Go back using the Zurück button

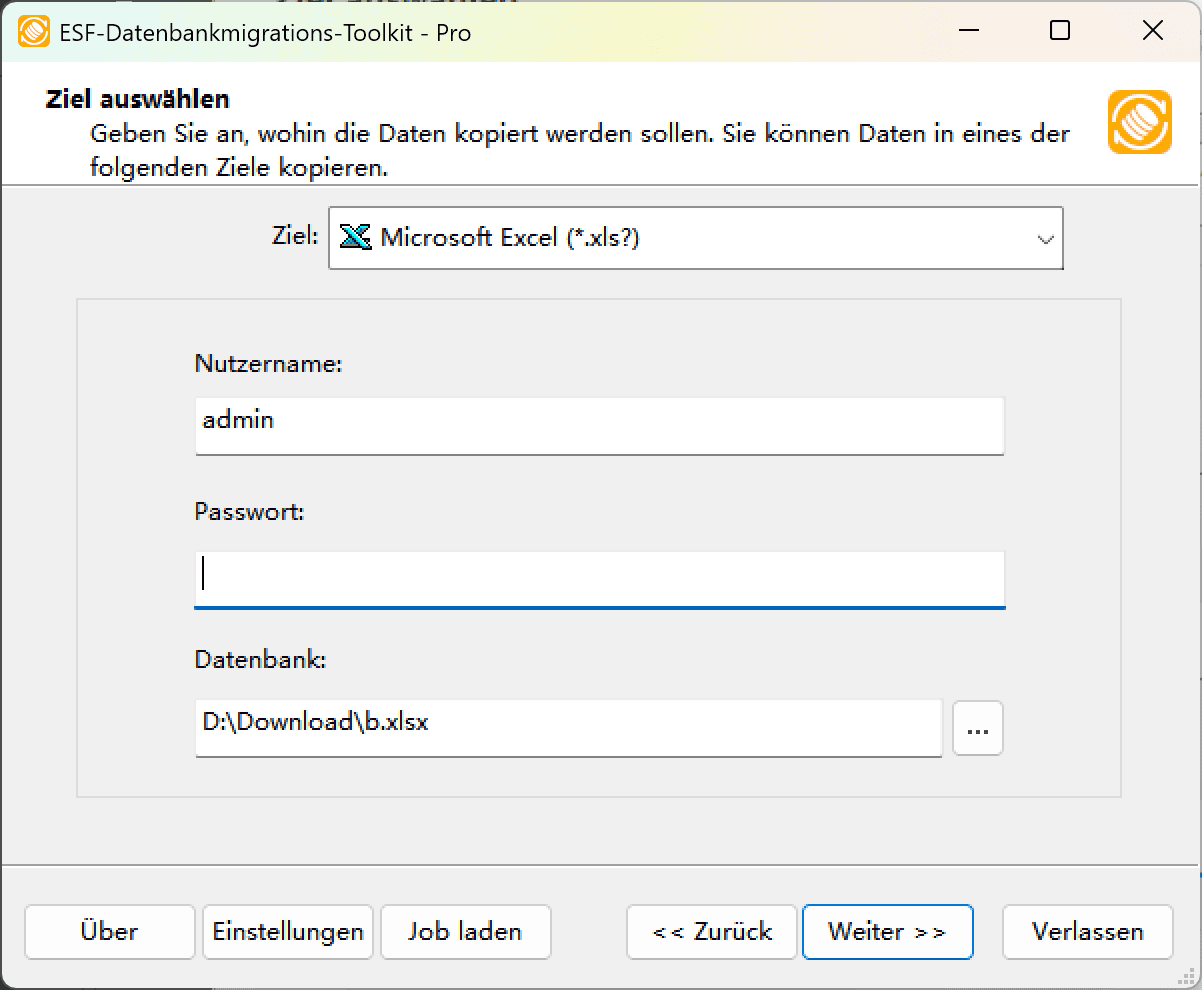[x=711, y=931]
